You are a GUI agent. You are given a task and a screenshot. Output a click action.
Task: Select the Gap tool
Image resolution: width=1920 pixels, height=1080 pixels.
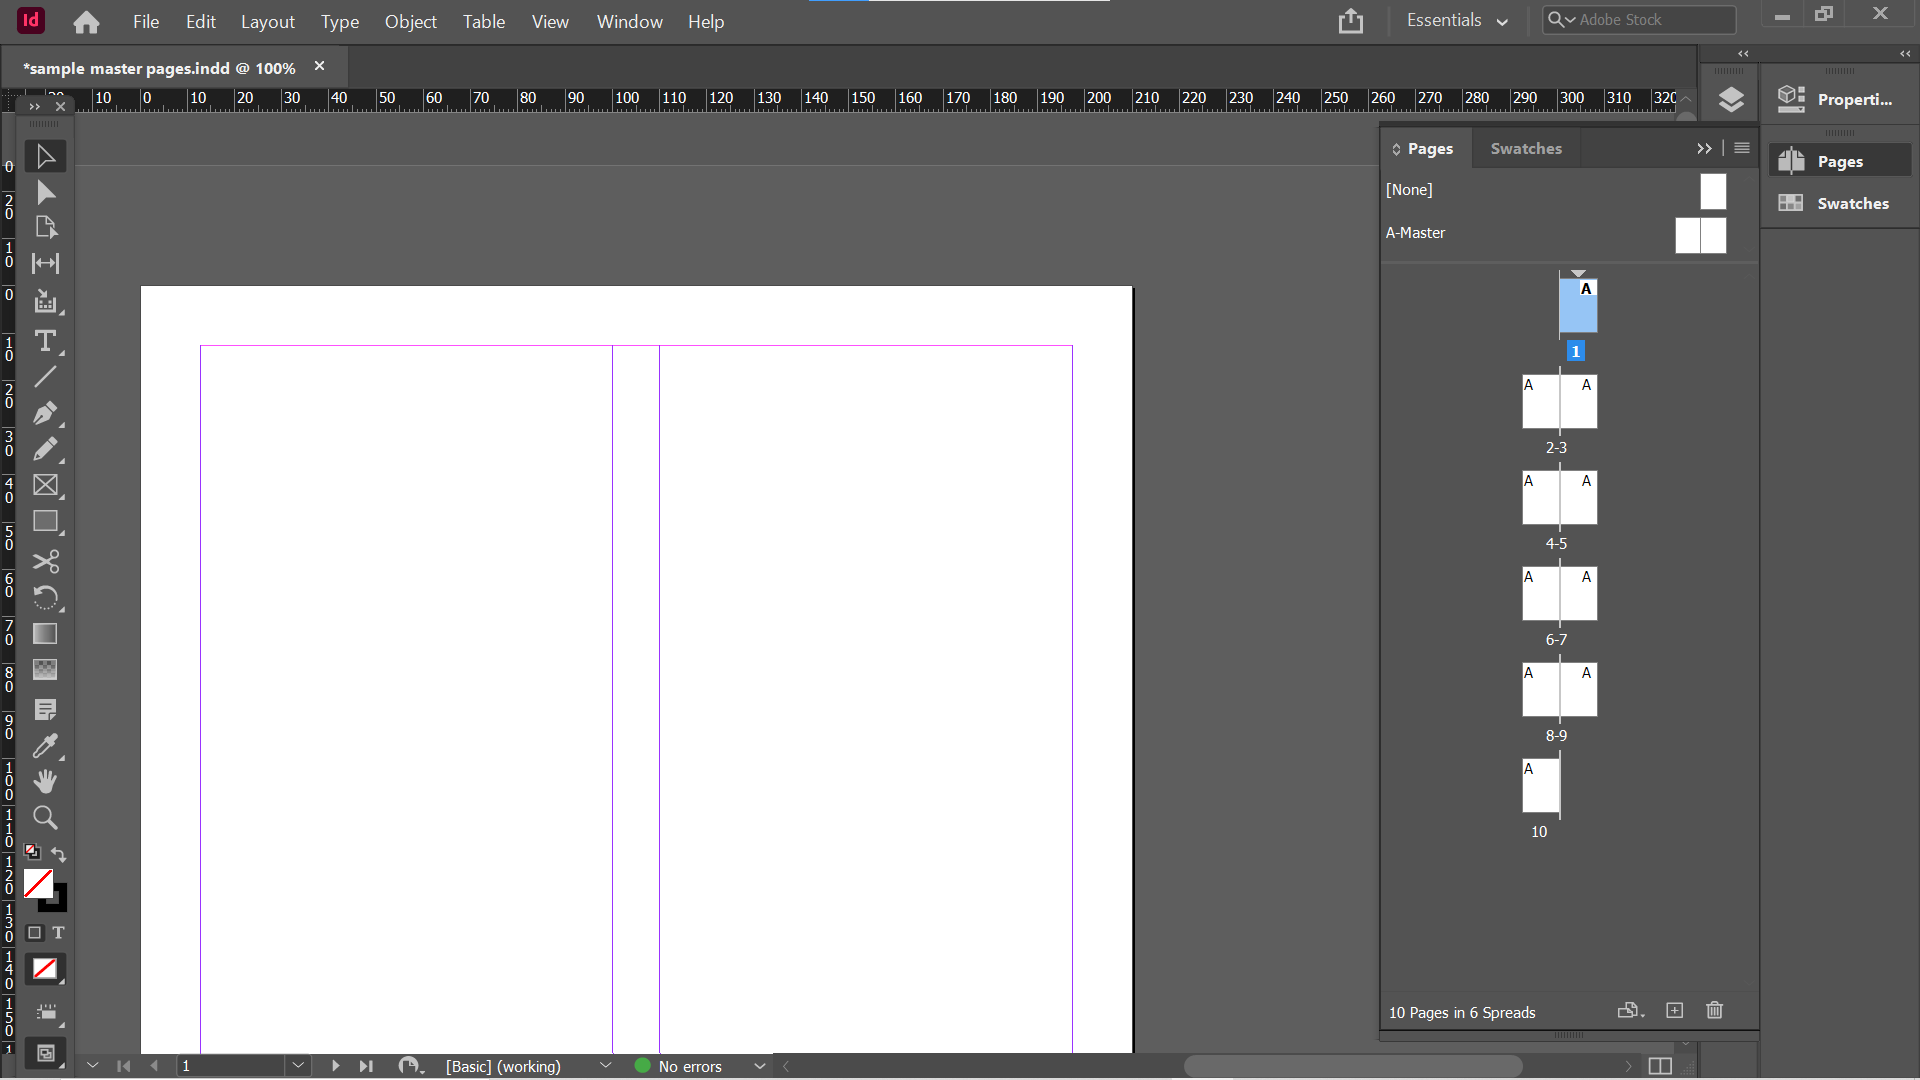tap(45, 264)
